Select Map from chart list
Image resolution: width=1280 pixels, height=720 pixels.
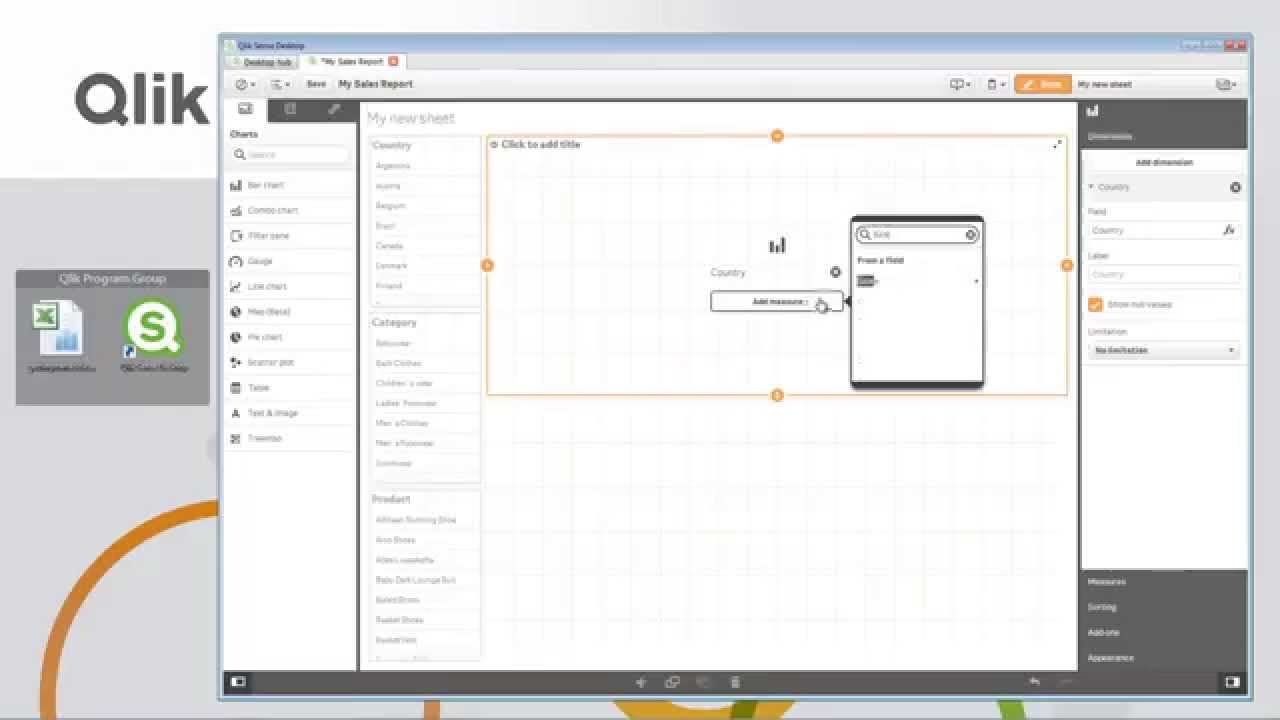tap(290, 312)
